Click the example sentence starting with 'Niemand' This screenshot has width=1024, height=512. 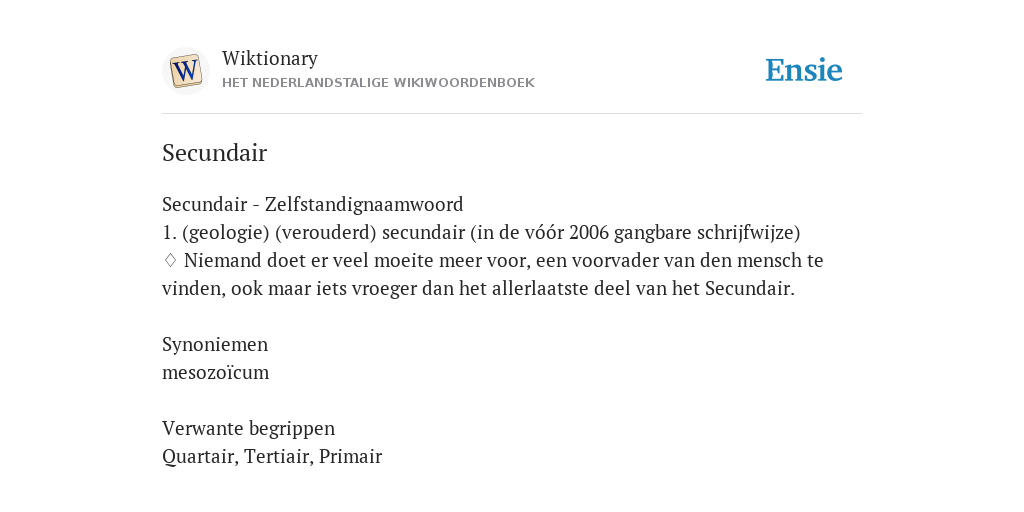493,274
